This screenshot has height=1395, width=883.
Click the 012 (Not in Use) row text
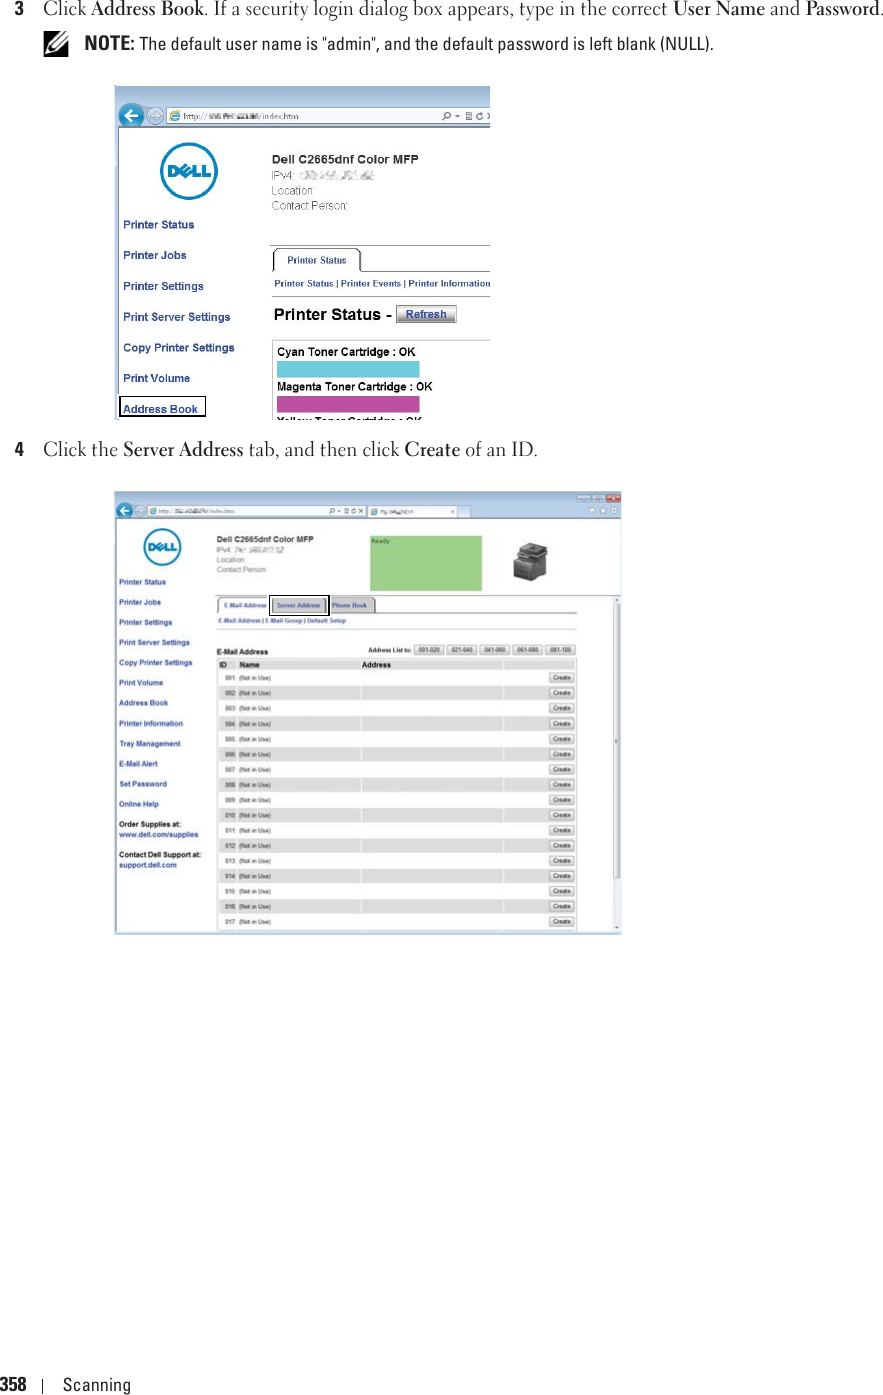pyautogui.click(x=247, y=846)
